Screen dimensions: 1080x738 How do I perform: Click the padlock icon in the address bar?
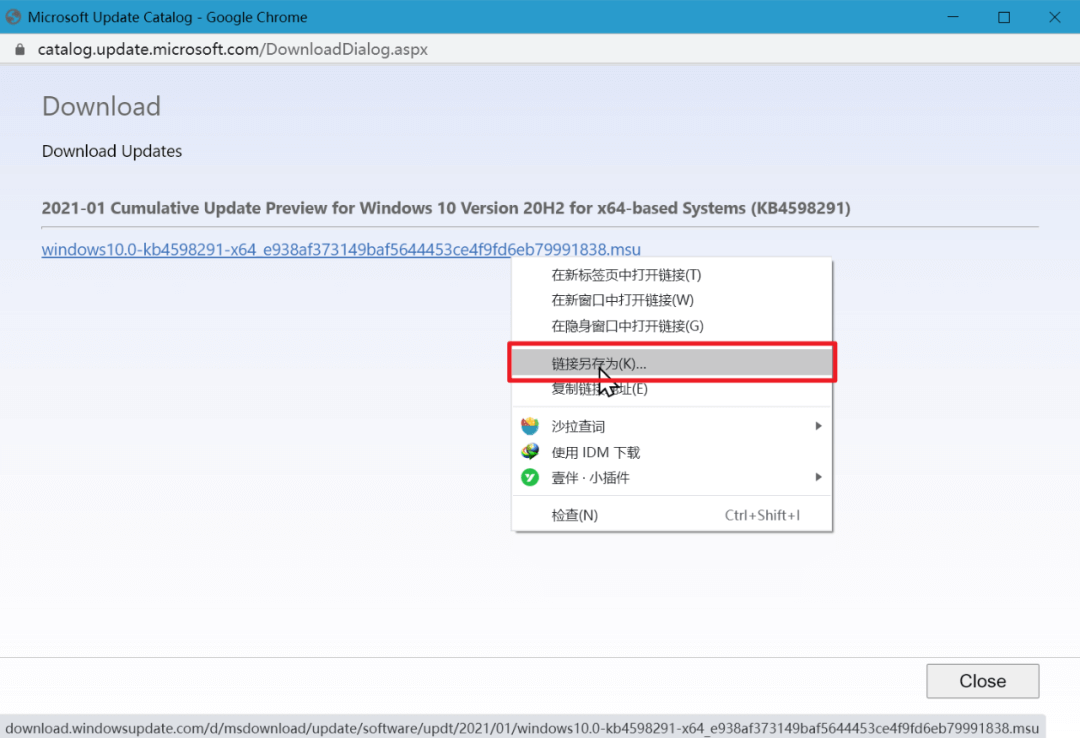19,49
